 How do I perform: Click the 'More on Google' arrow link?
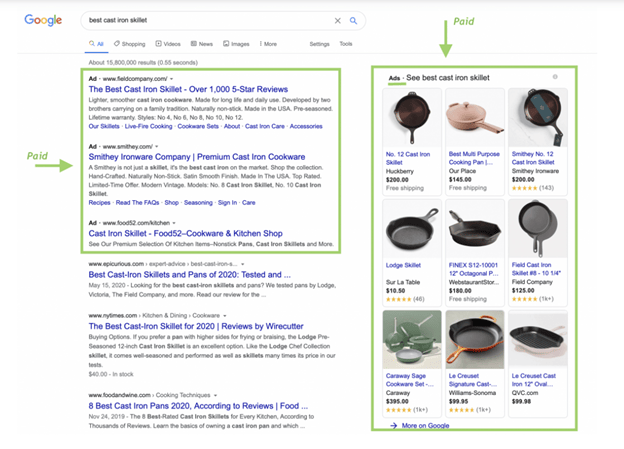(420, 426)
